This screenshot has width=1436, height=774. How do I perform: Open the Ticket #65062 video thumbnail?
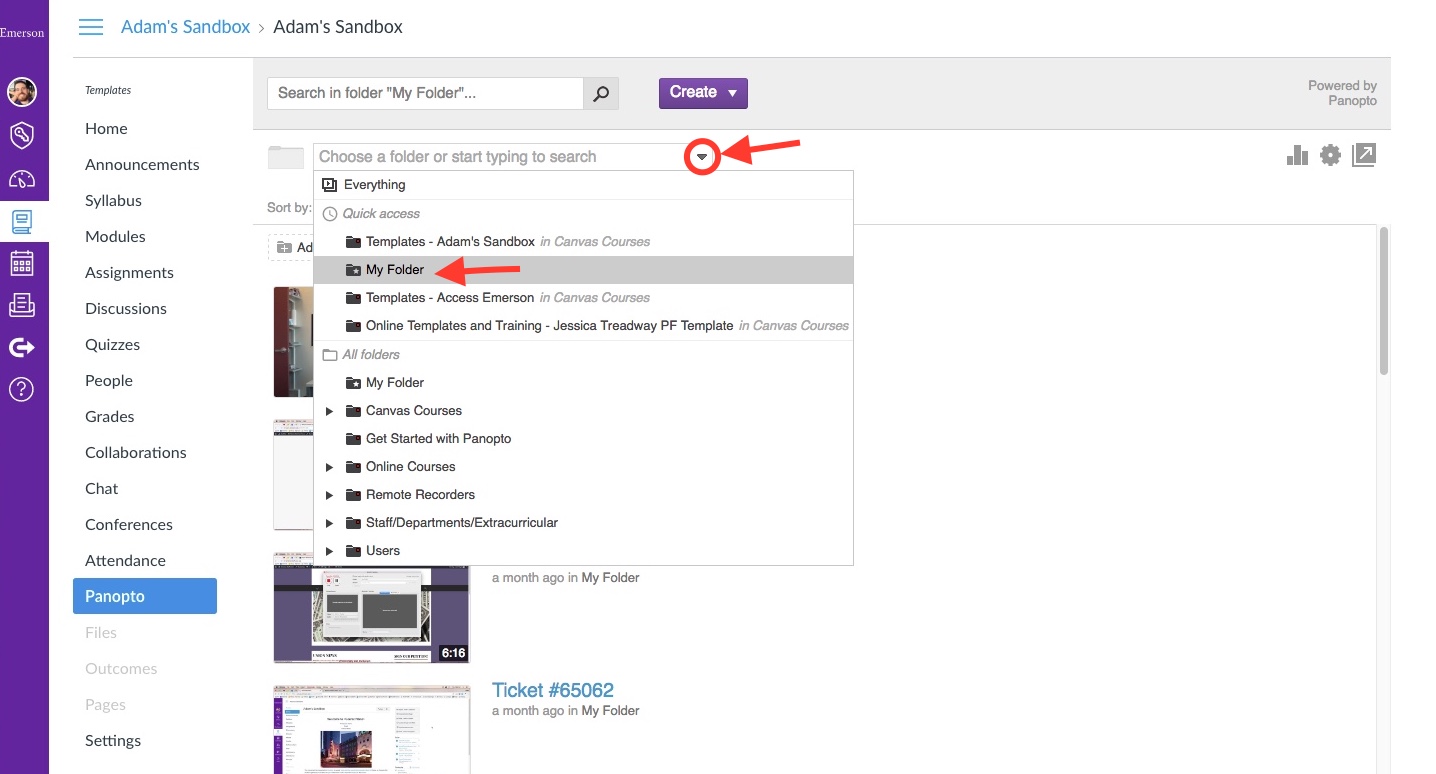[371, 729]
